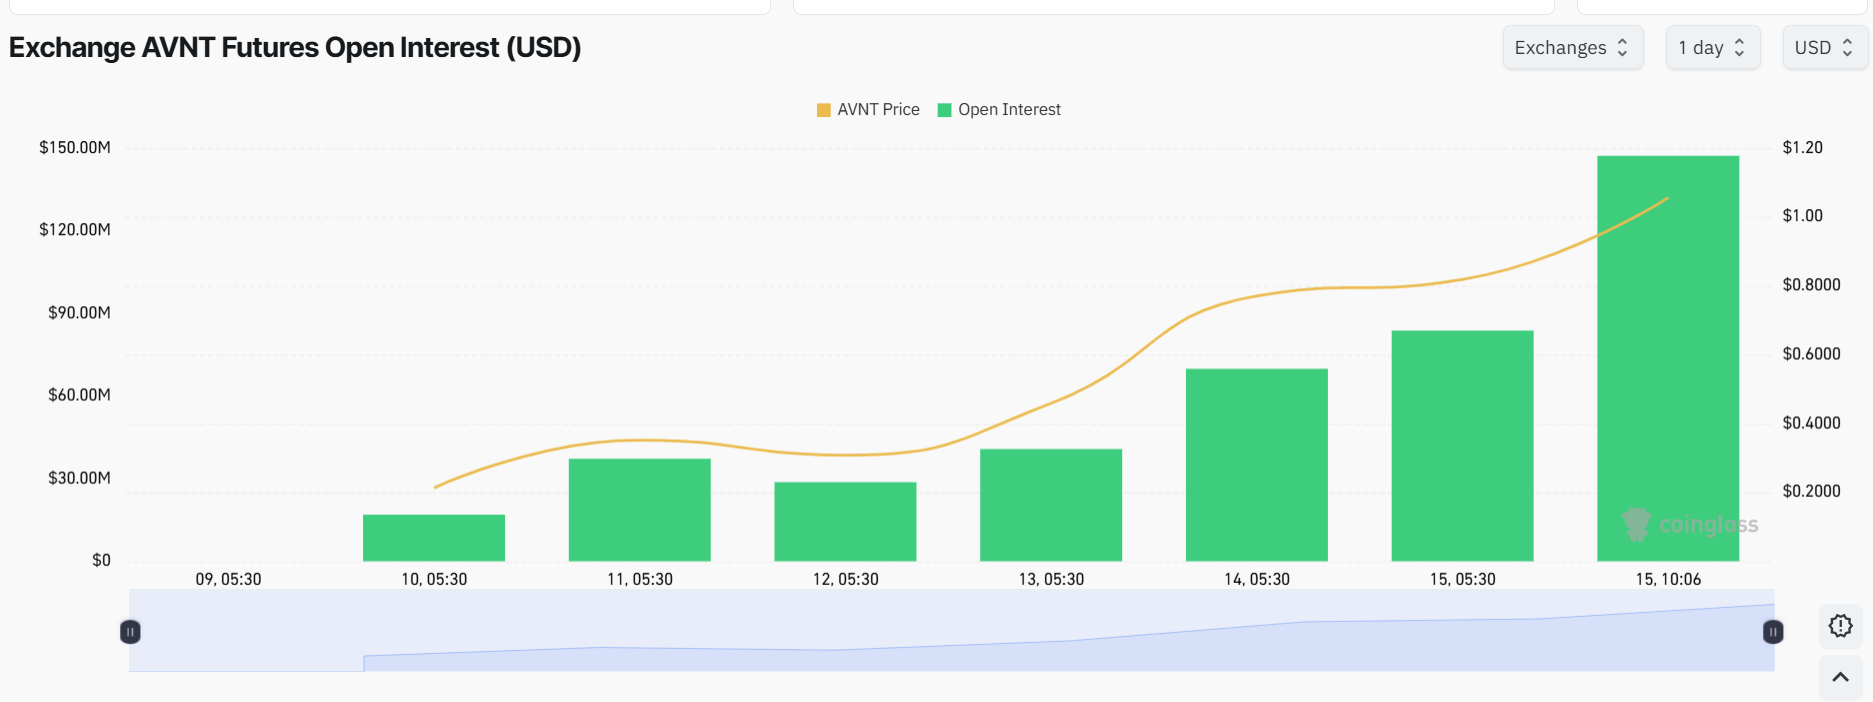Click the green bar above 15, 05:30
Screen dimensions: 1873x702
pyautogui.click(x=1462, y=446)
